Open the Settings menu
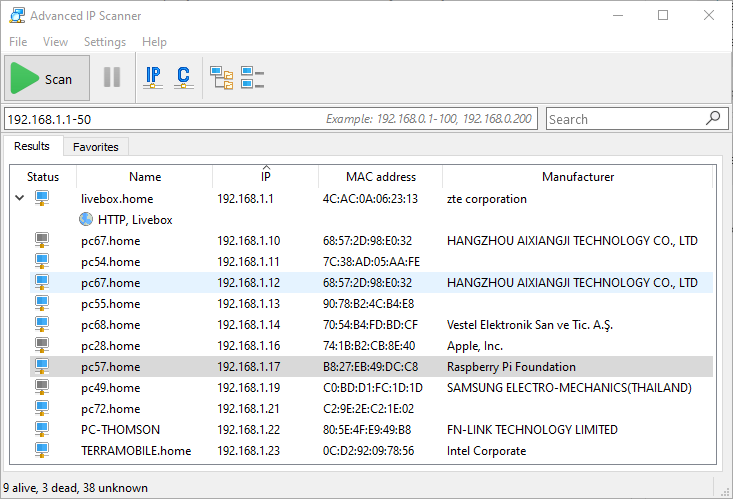Screen dimensions: 733x499 tap(105, 42)
